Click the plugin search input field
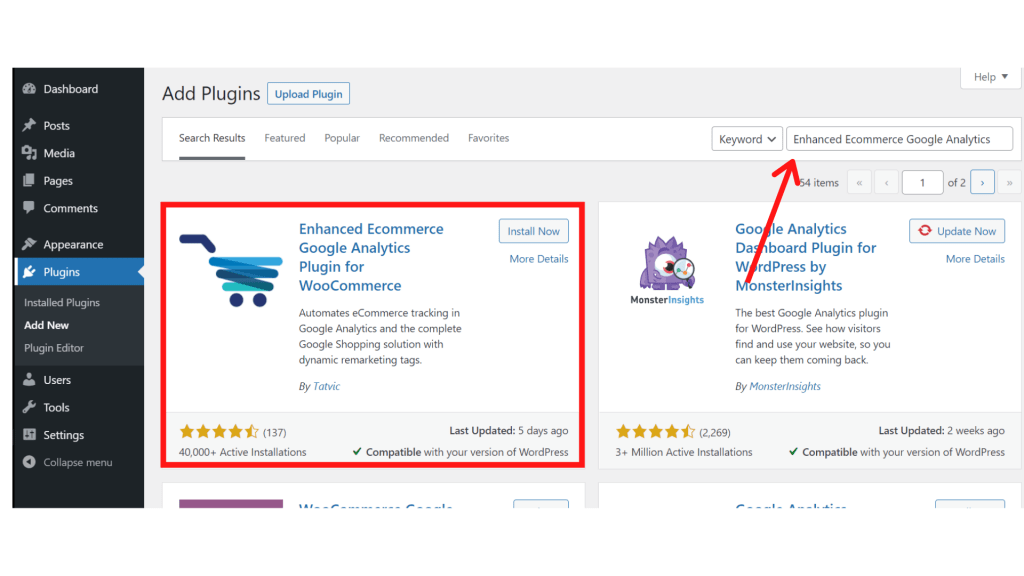This screenshot has width=1024, height=576. pyautogui.click(x=899, y=139)
